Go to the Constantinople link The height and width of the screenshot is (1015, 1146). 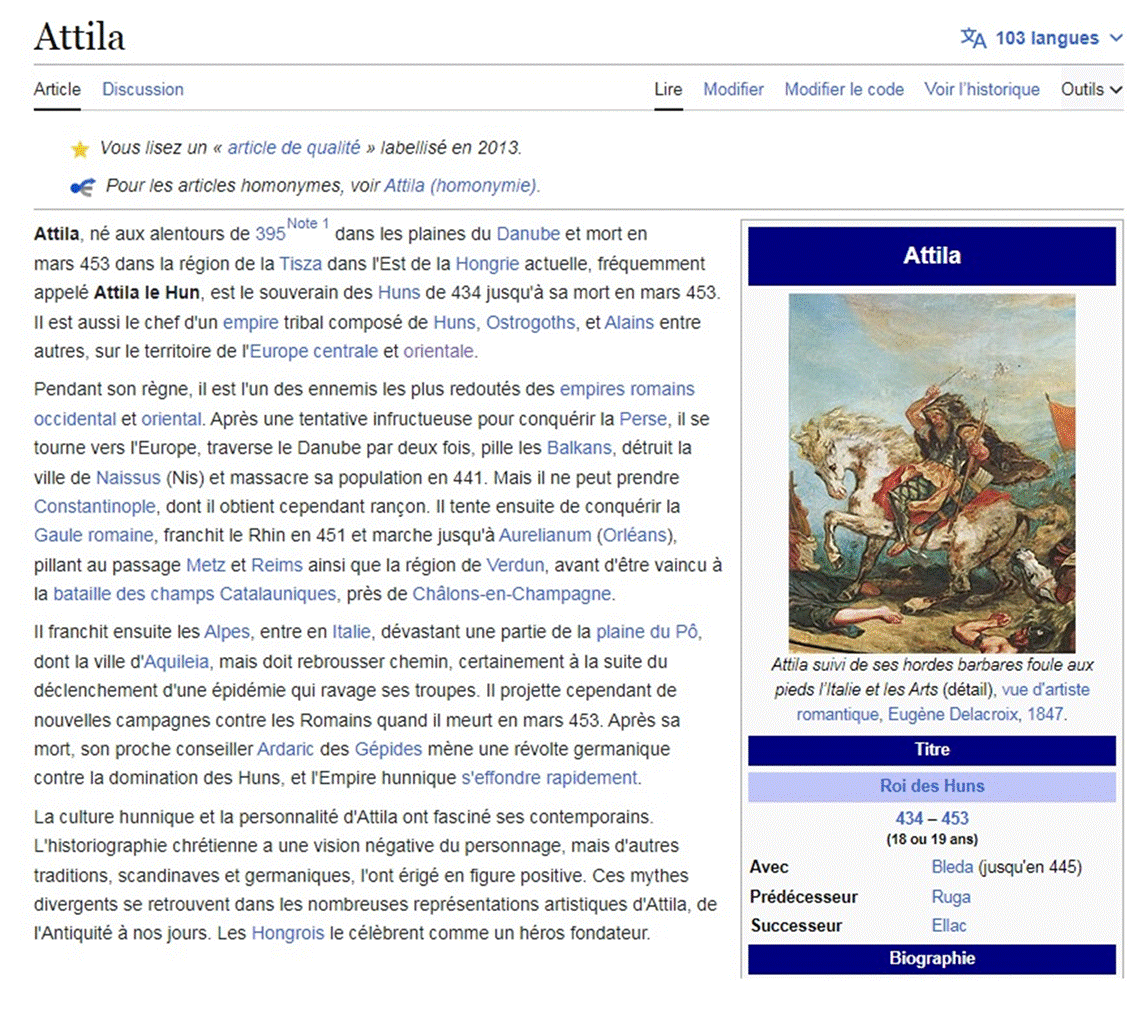(94, 506)
